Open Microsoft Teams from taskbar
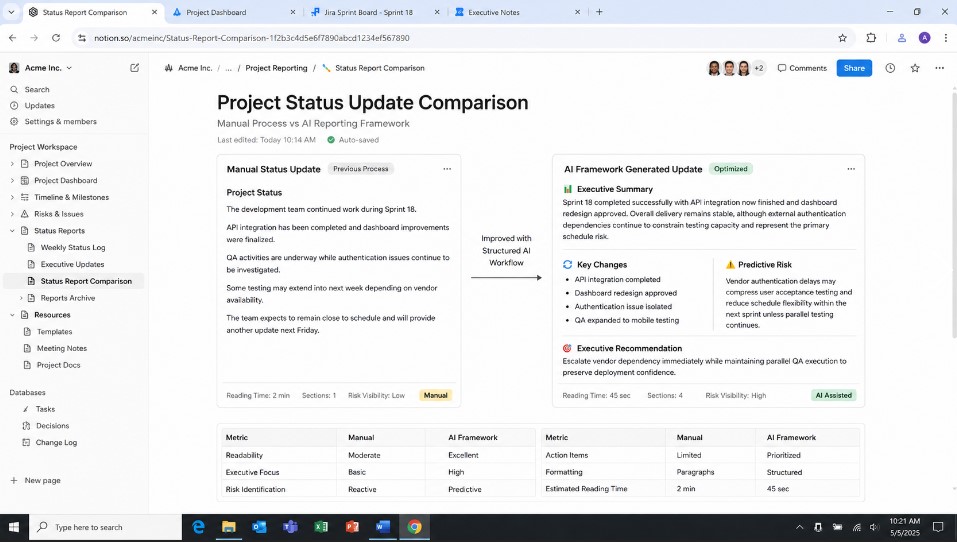 coord(291,527)
